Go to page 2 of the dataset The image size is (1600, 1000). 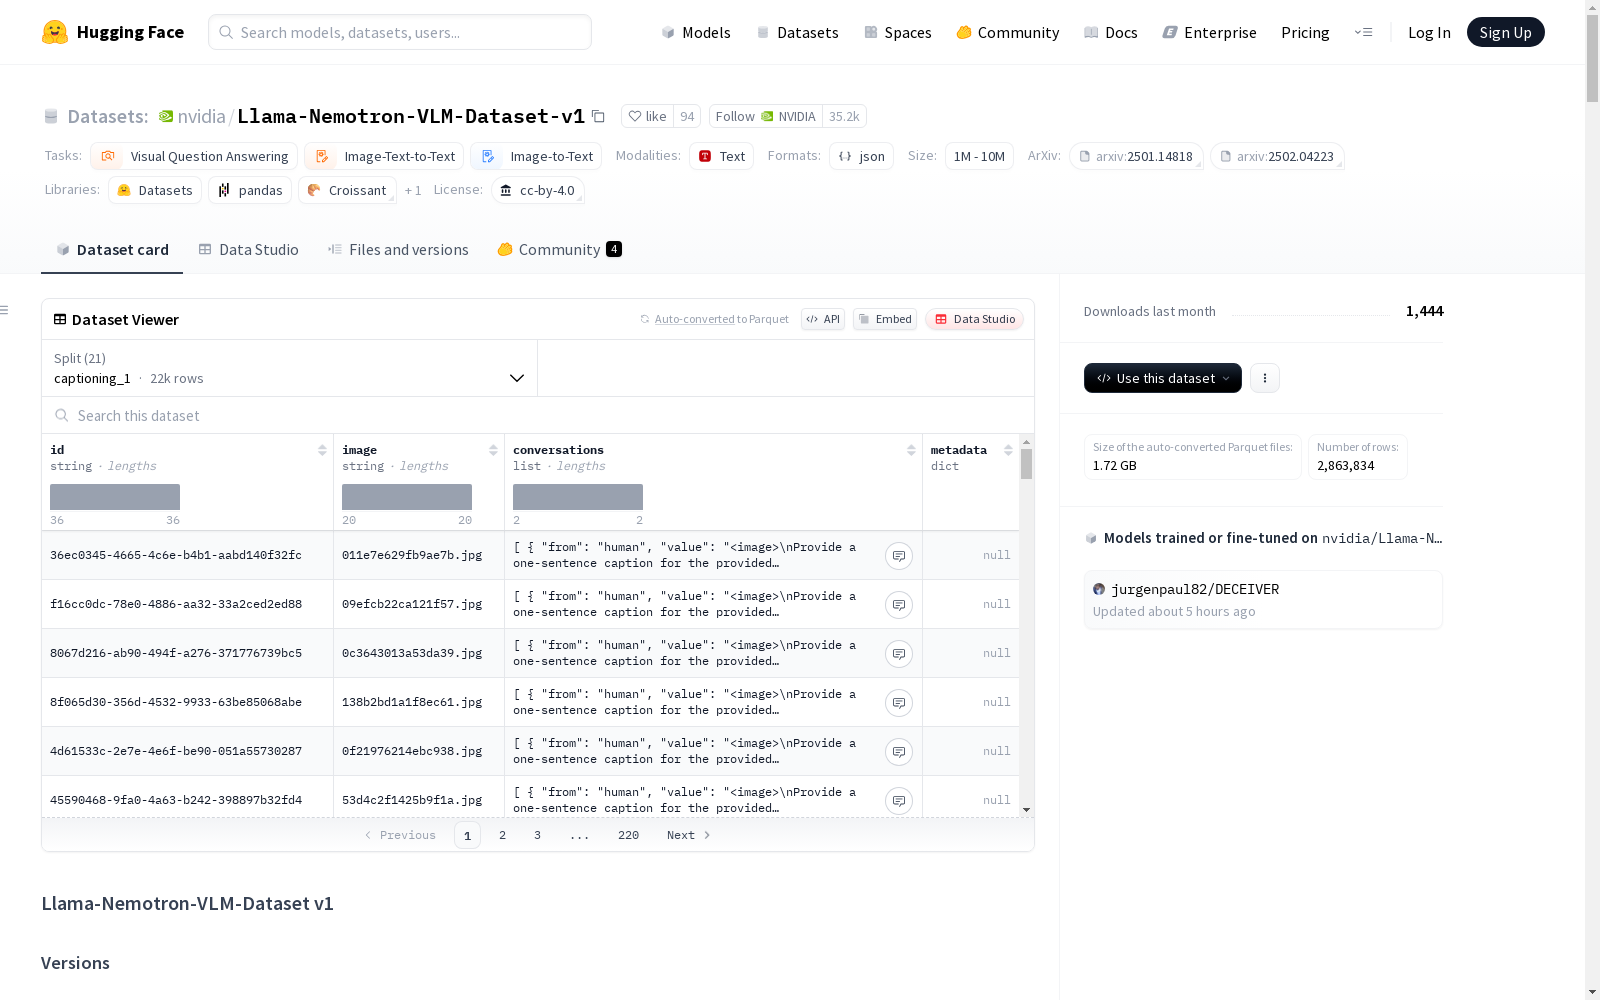[502, 835]
